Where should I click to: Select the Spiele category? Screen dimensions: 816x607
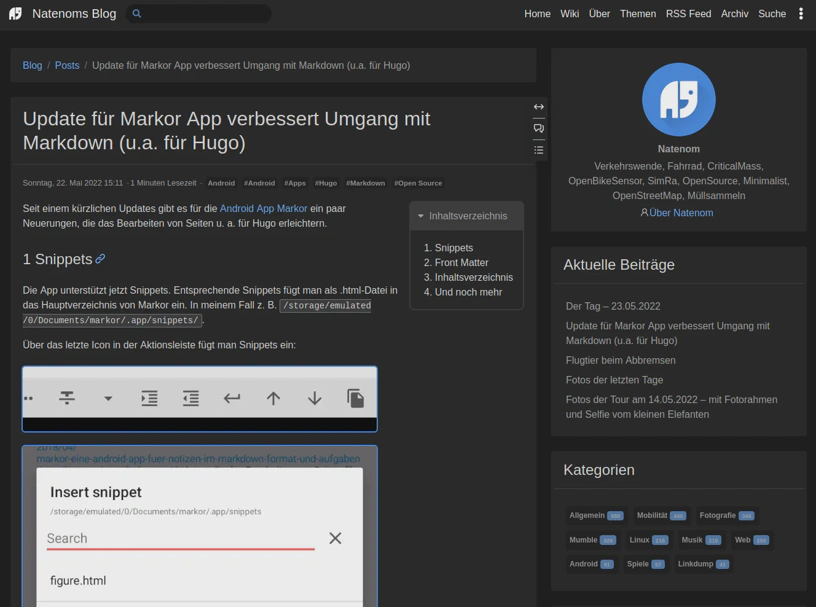(x=646, y=564)
